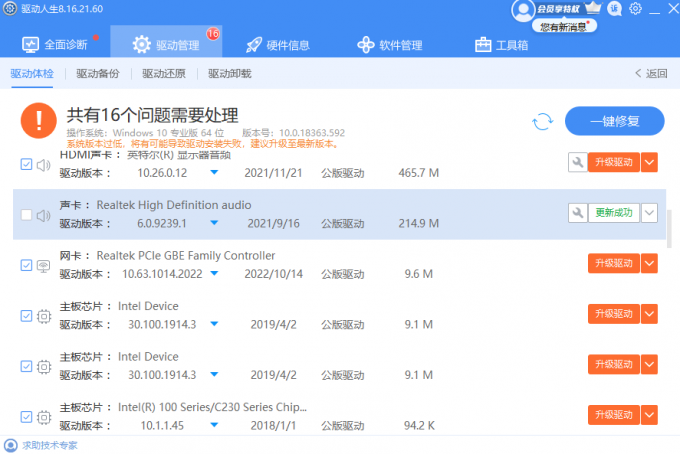Screen dimensions: 680x454
Task: Uncheck the Realtek PCIe GBE network card checkbox
Action: point(26,265)
